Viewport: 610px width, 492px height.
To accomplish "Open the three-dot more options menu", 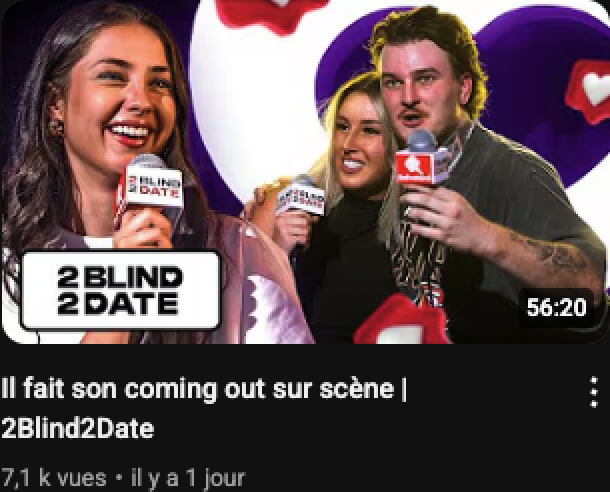I will (594, 392).
